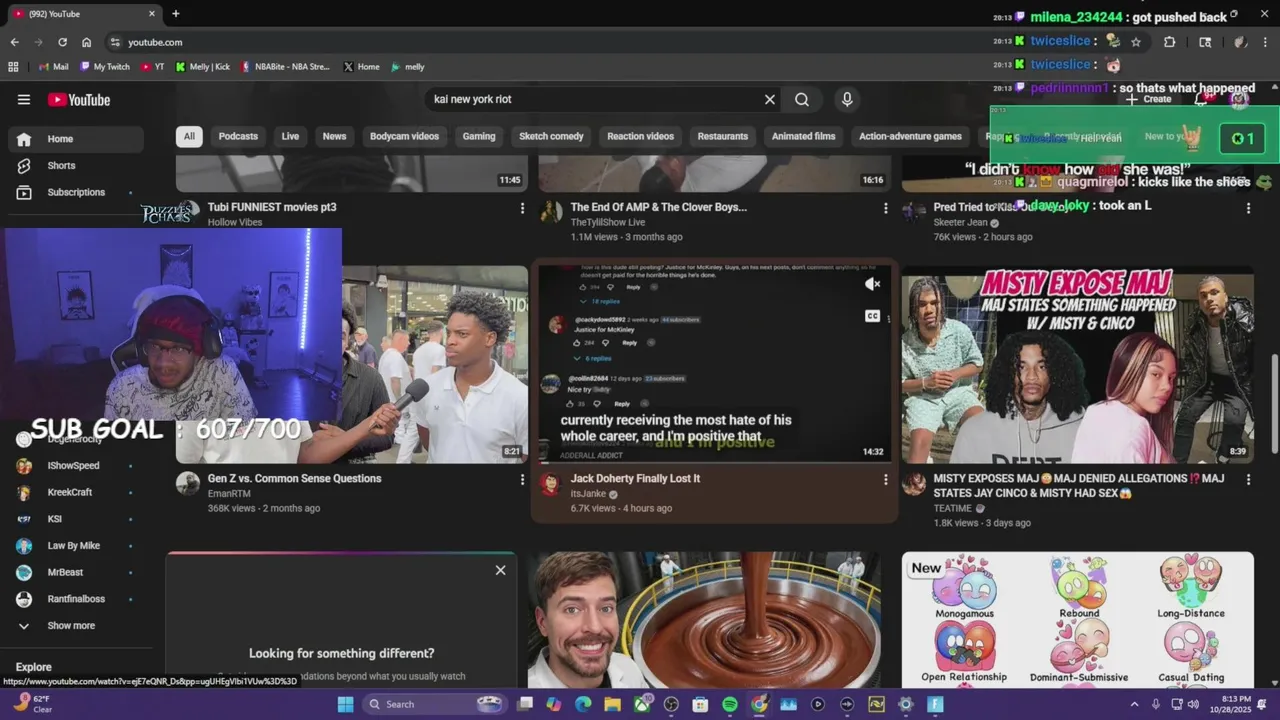Open the My Twitch bookmark
This screenshot has height=720, width=1280.
tap(105, 67)
